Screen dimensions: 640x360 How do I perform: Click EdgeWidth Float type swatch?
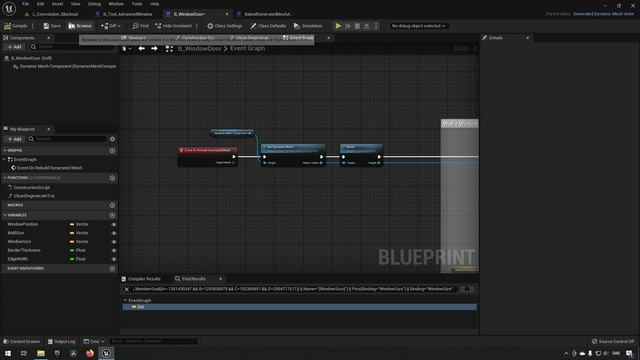point(72,259)
